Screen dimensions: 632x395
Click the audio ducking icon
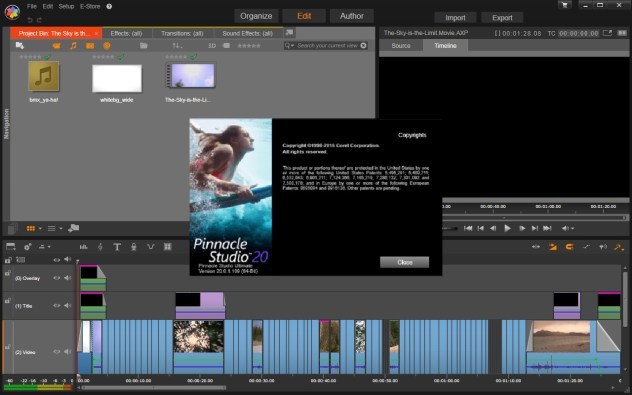[x=150, y=247]
